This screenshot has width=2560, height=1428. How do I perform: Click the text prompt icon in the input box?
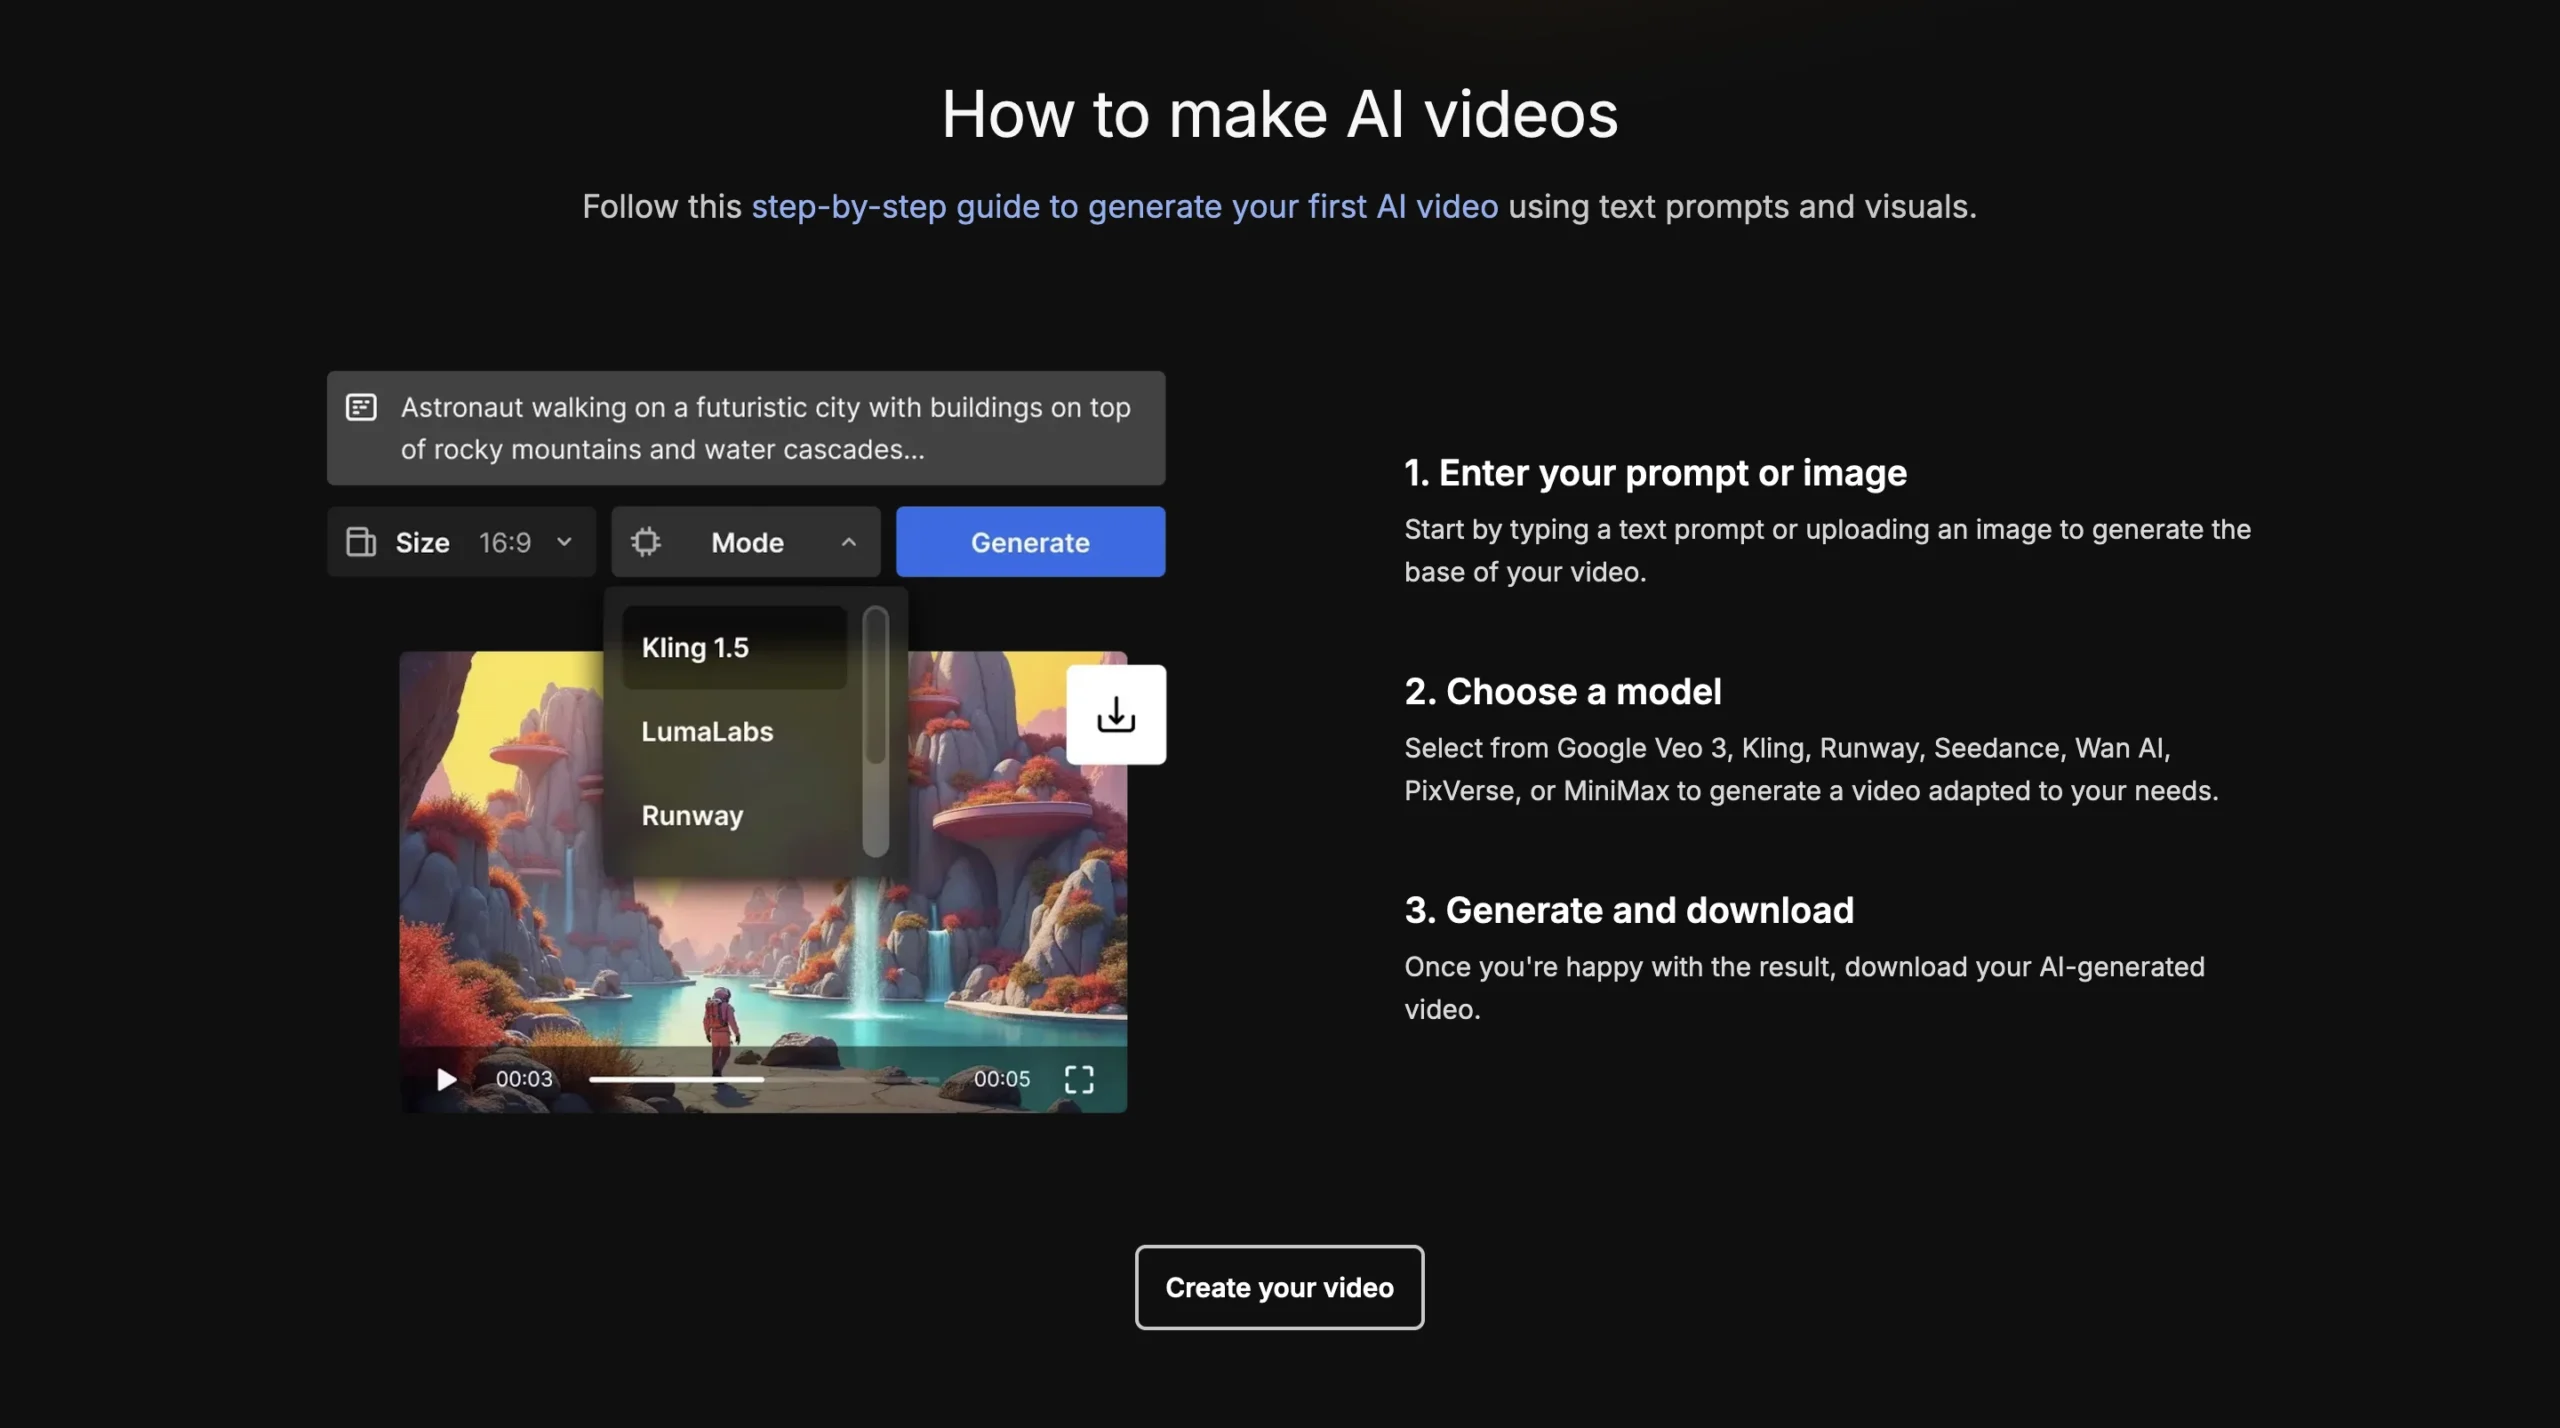(x=362, y=407)
